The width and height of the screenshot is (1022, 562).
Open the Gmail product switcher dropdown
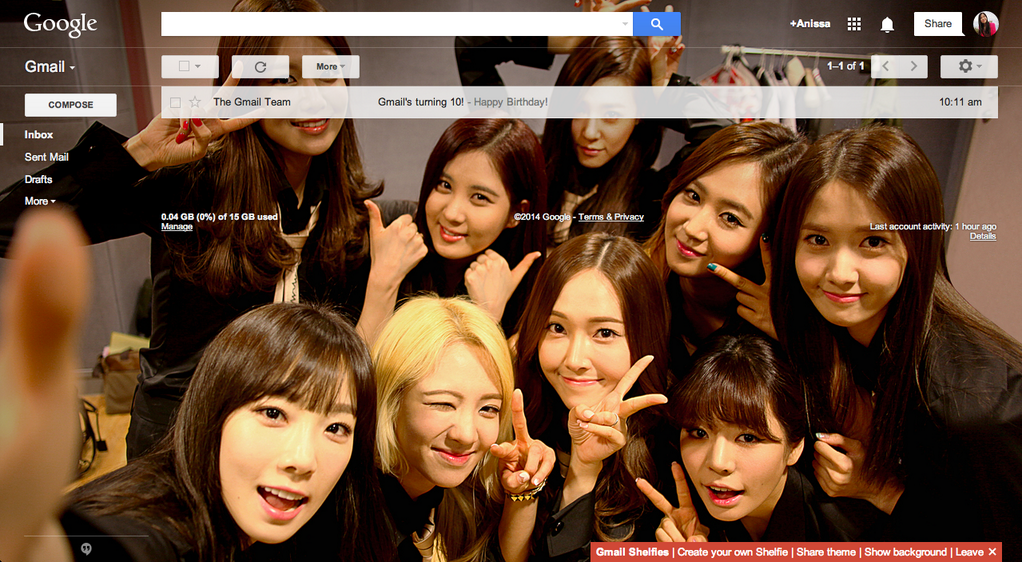[x=50, y=67]
